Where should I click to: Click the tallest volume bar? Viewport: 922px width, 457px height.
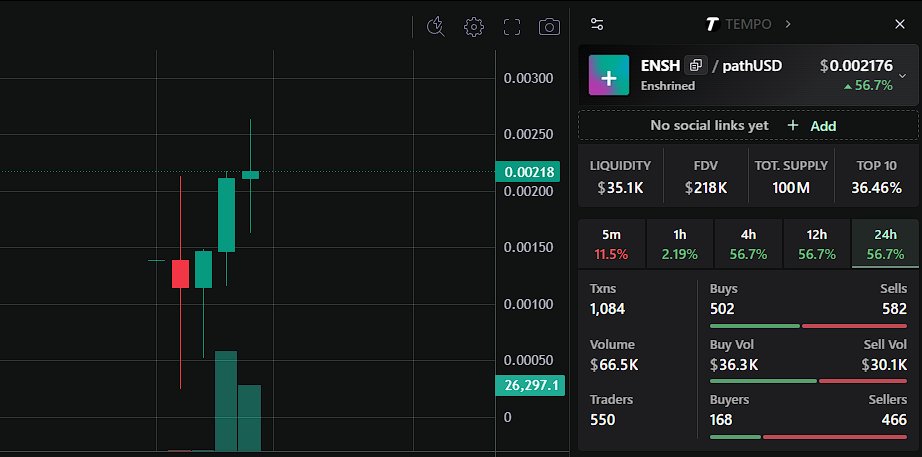coord(226,401)
